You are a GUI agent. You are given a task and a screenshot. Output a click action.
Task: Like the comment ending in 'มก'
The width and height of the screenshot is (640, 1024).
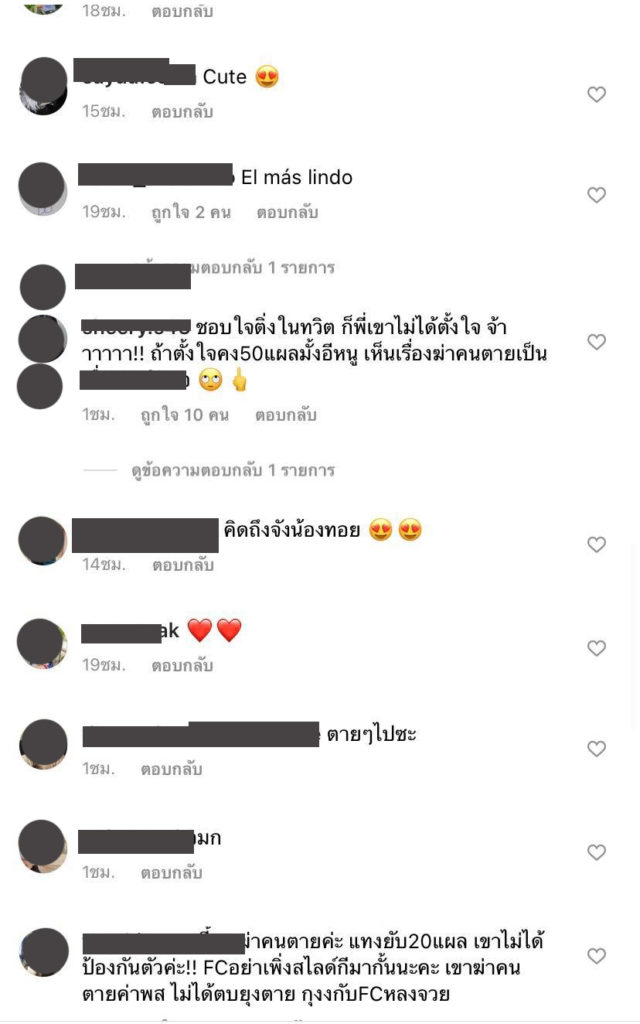click(596, 852)
